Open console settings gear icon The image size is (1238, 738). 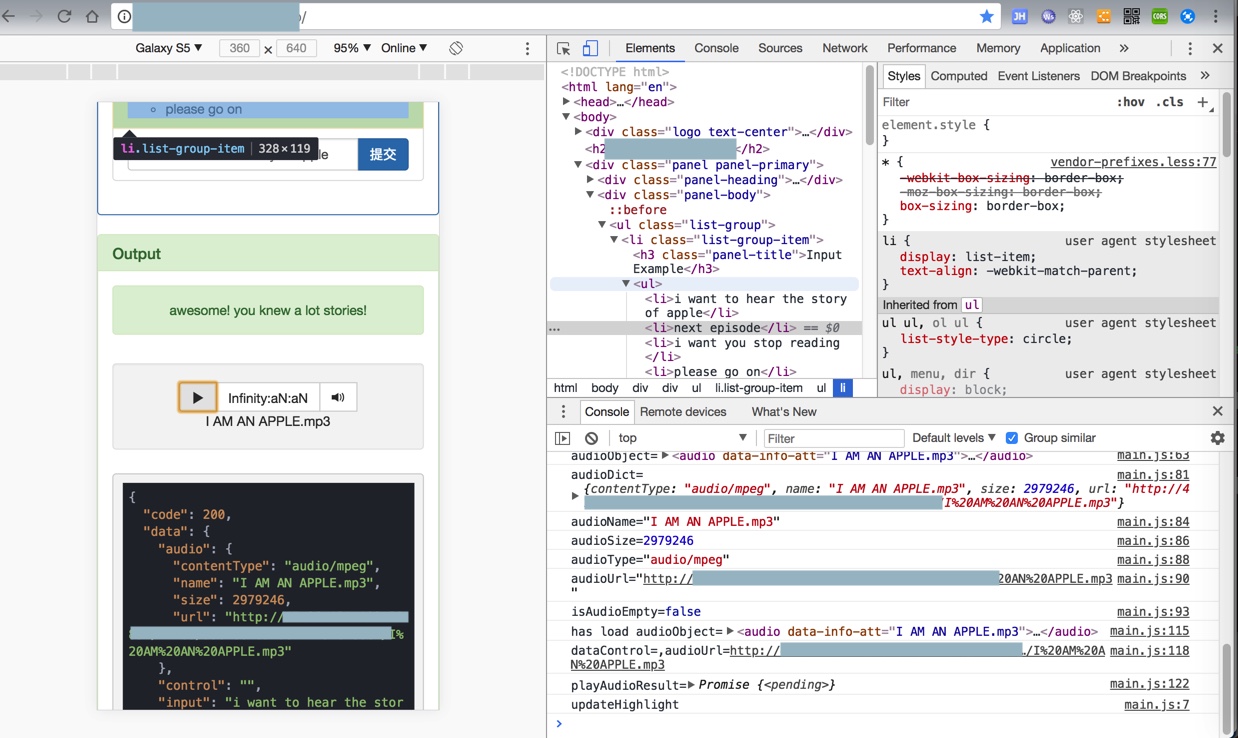[x=1217, y=438]
